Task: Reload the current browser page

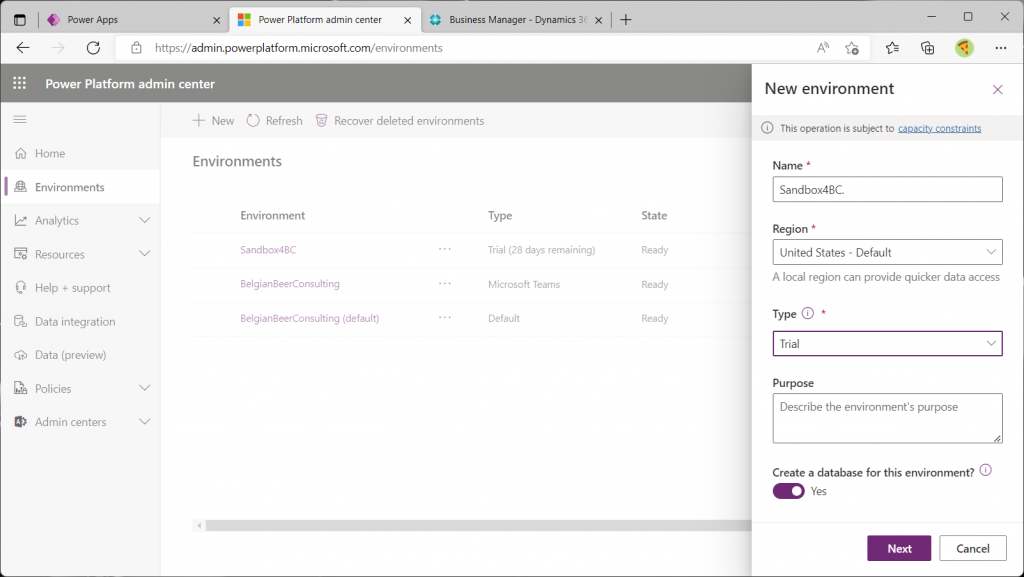Action: pos(93,48)
